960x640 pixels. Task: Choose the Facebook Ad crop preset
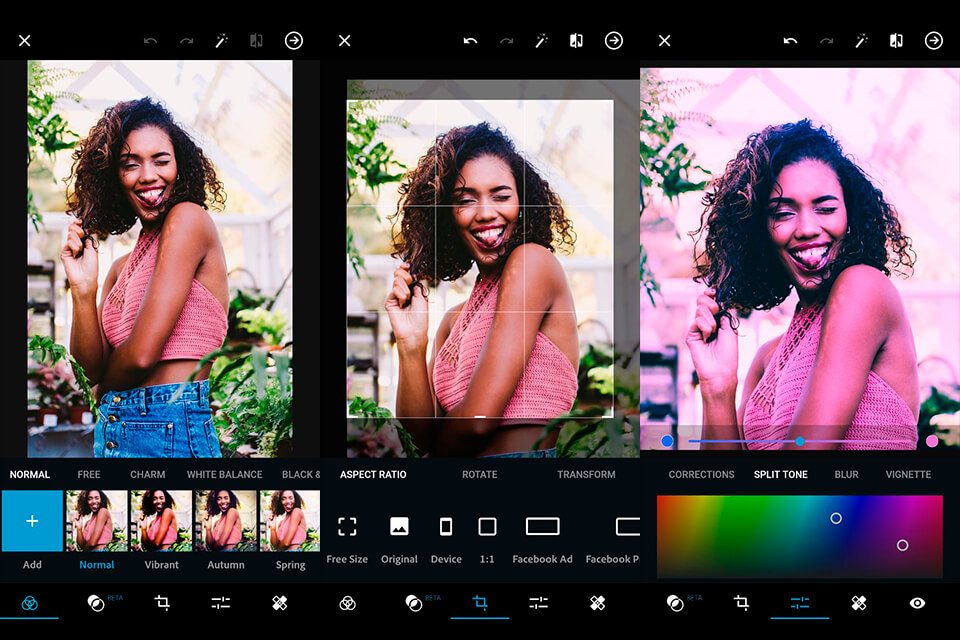point(542,527)
